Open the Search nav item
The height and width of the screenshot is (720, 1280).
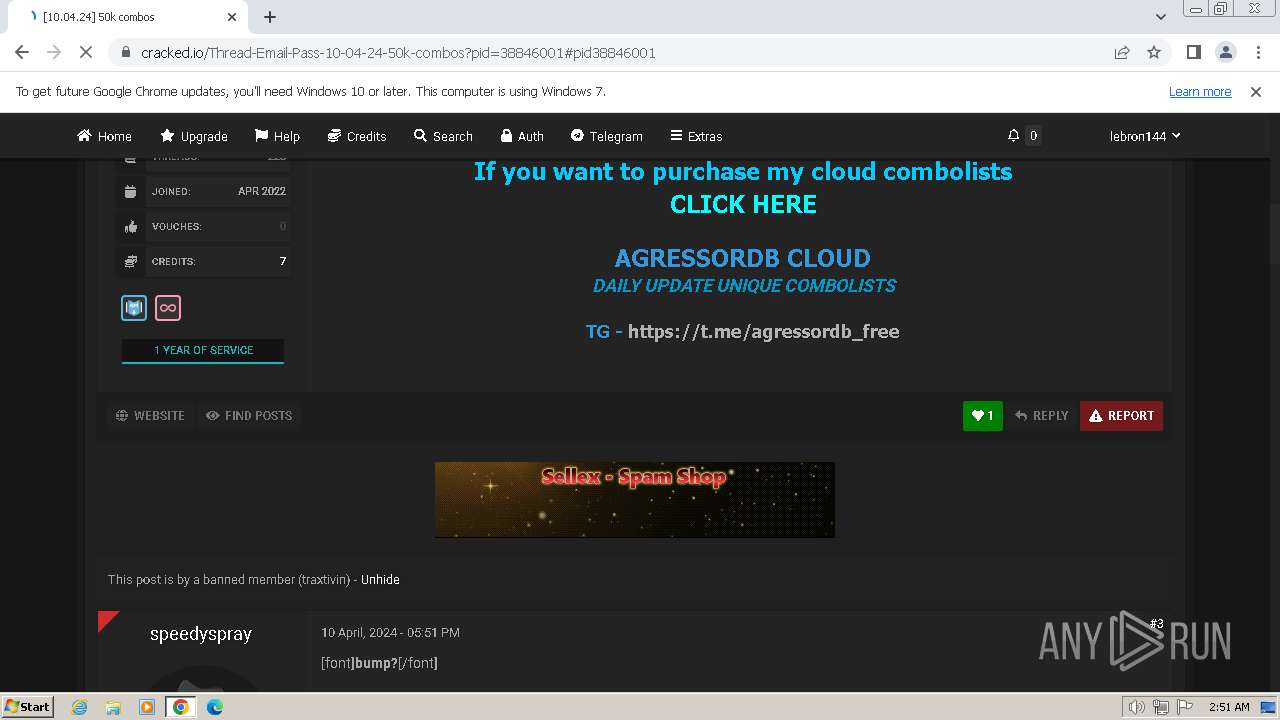pos(443,136)
